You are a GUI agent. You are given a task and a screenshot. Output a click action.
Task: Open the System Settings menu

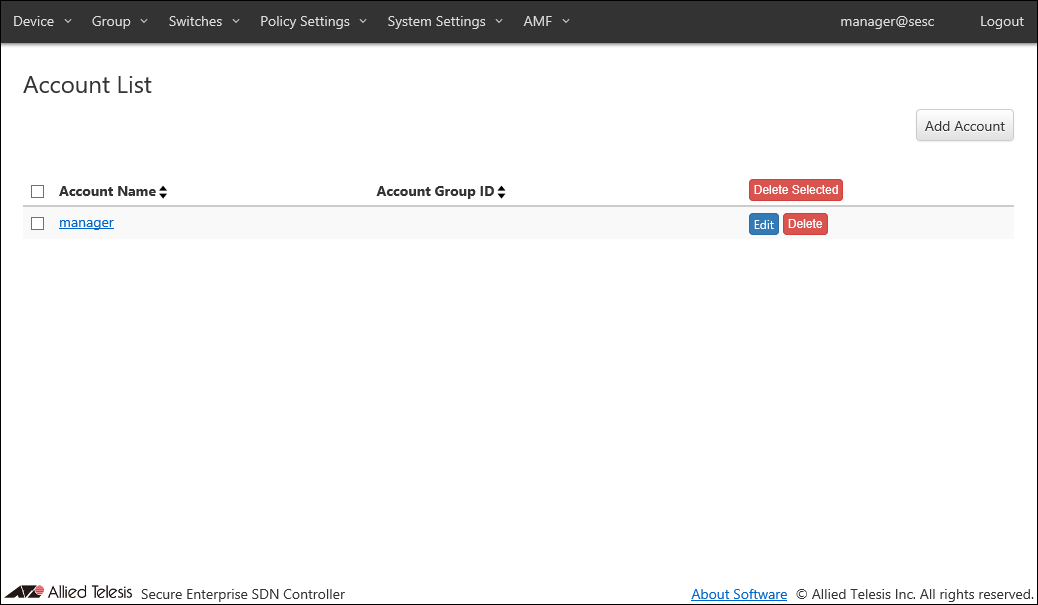coord(445,21)
